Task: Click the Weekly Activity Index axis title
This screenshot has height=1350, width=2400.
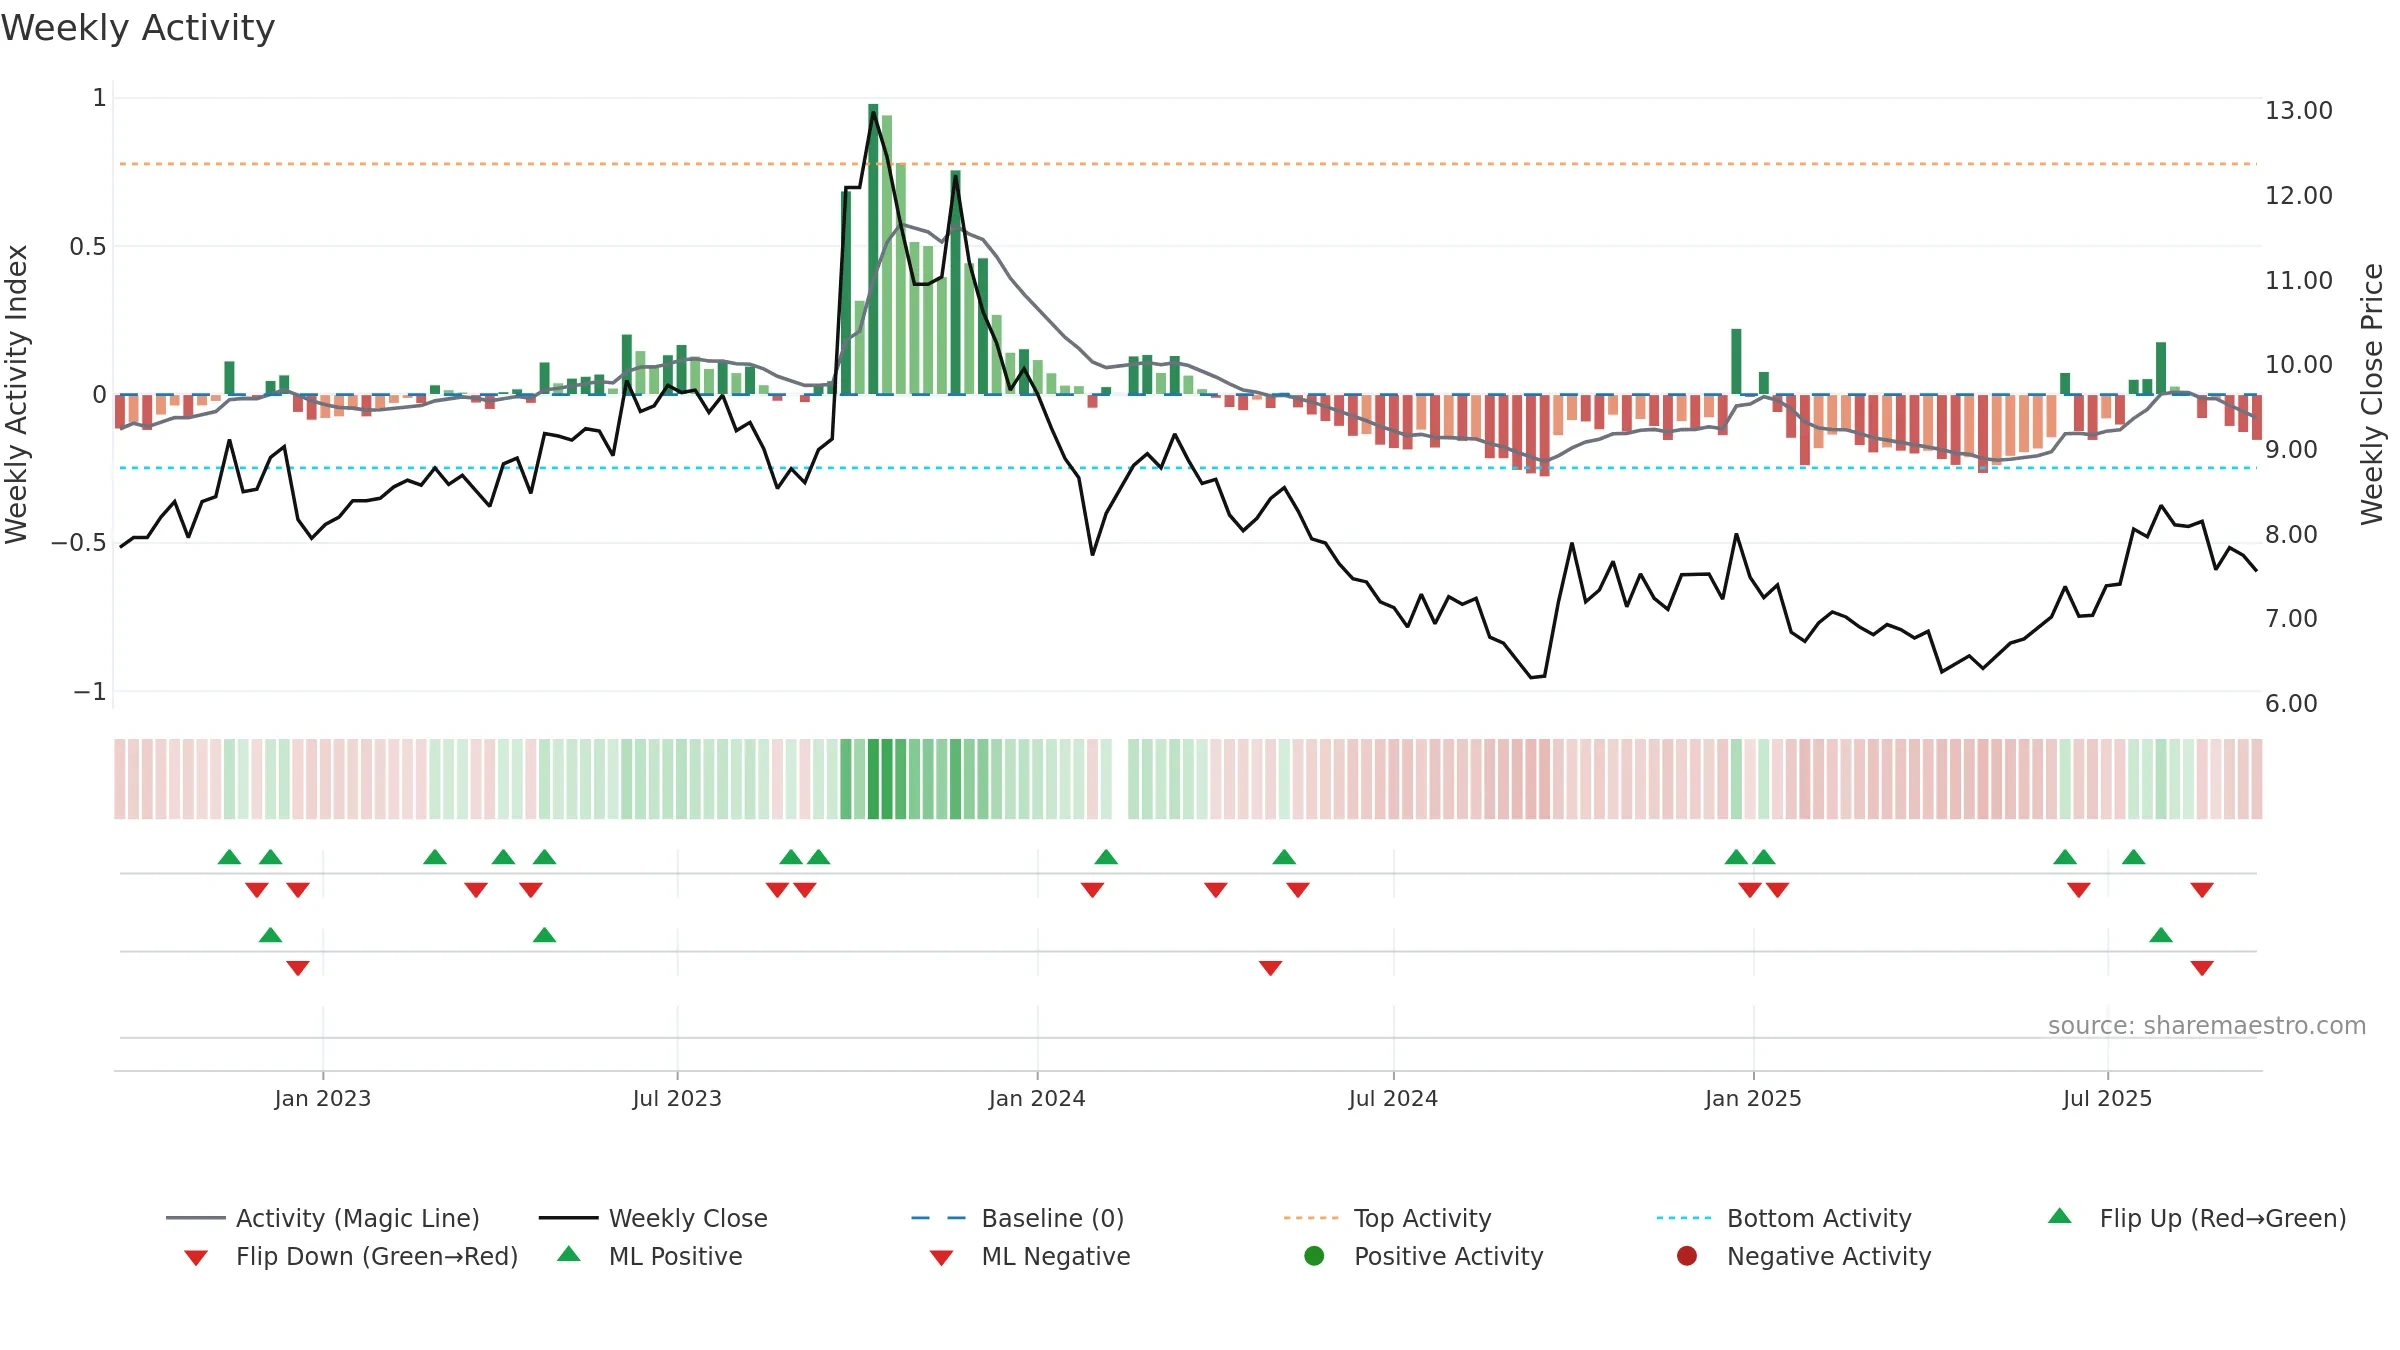Action: pyautogui.click(x=17, y=395)
